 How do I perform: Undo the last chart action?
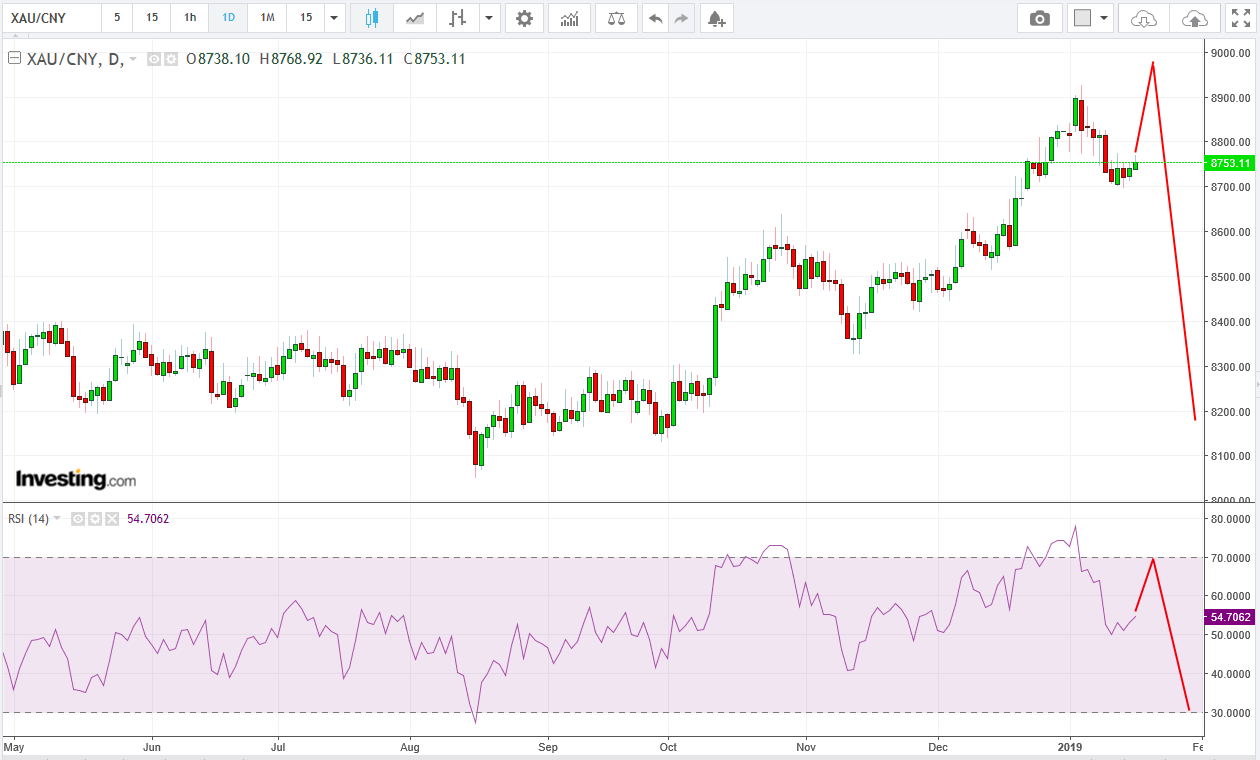(655, 18)
